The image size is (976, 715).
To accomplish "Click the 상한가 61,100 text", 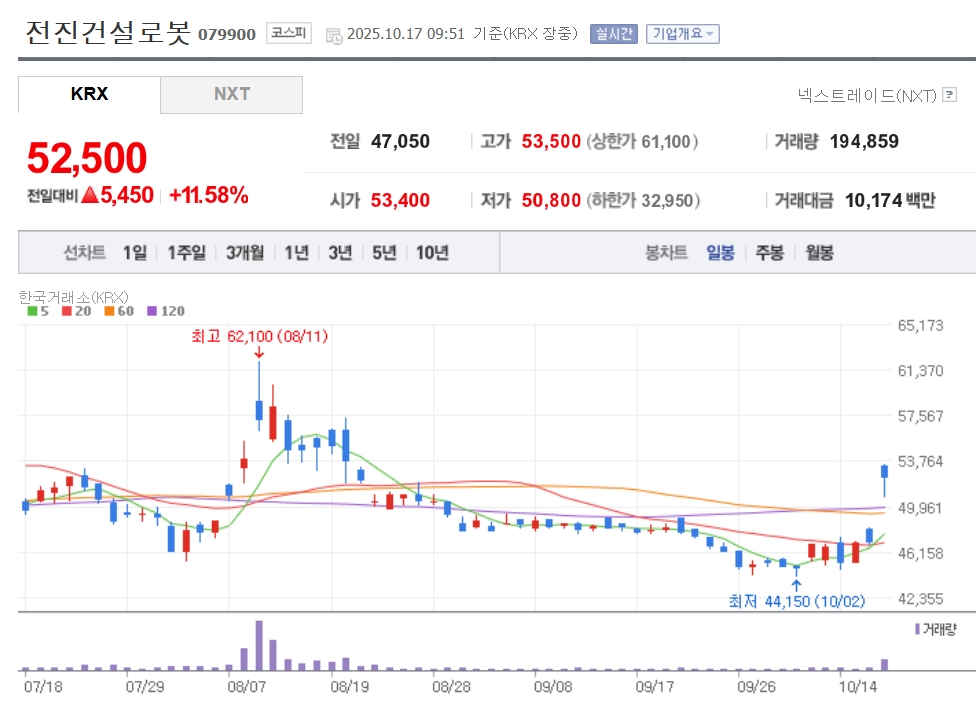I will click(x=642, y=141).
